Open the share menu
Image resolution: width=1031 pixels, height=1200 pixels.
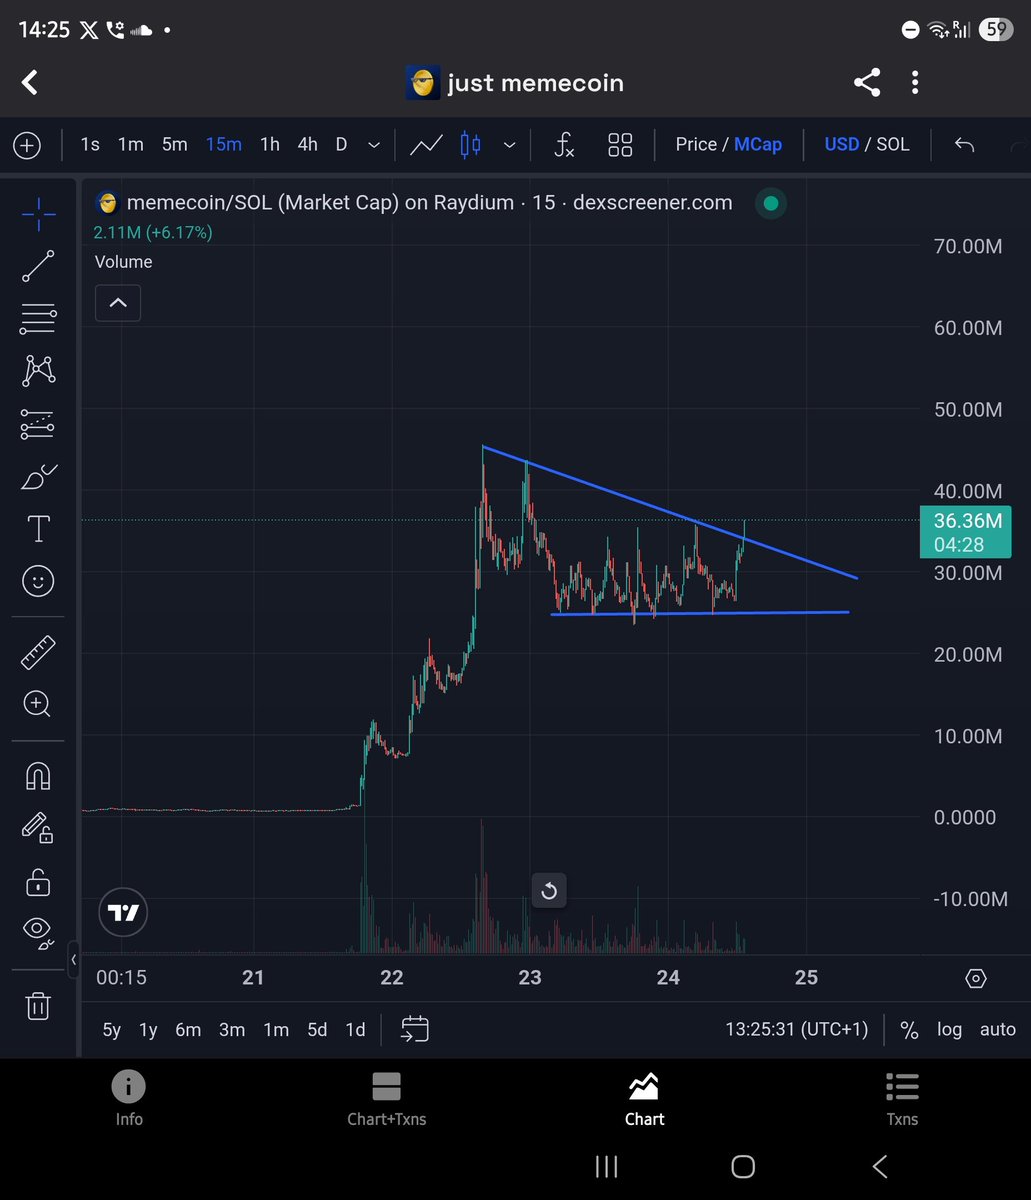(x=866, y=82)
